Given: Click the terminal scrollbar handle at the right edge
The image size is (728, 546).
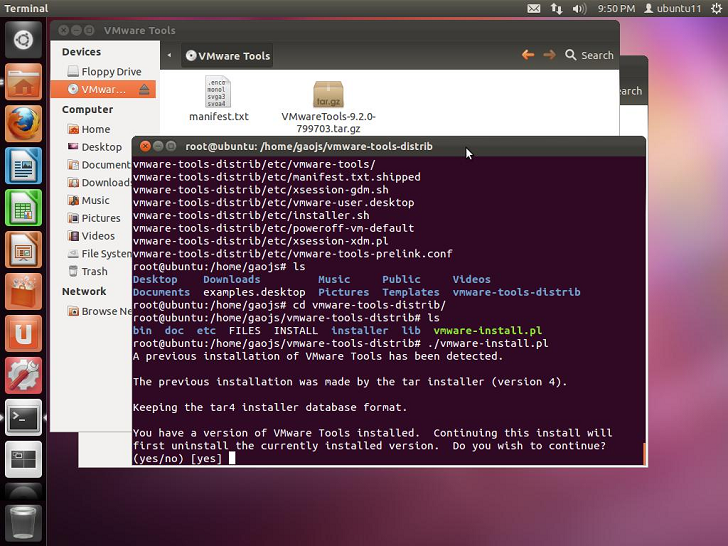Looking at the screenshot, I should pos(644,453).
